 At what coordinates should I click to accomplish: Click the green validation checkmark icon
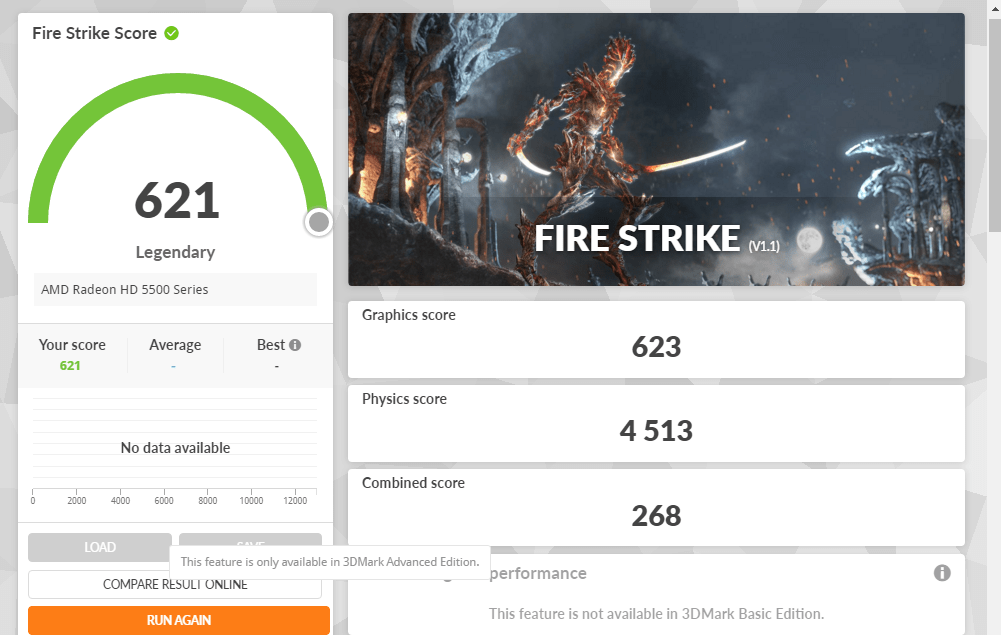(x=171, y=33)
